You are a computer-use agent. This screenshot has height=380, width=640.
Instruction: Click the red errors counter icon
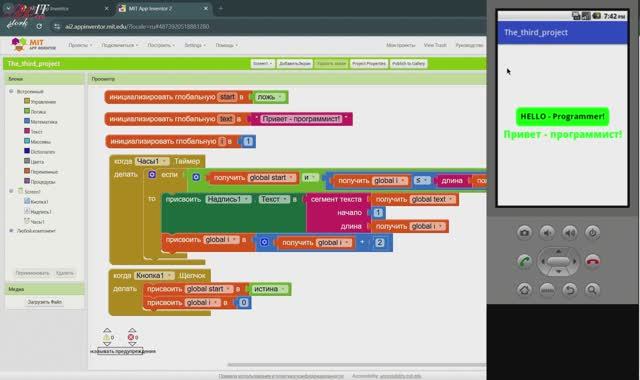click(x=131, y=338)
